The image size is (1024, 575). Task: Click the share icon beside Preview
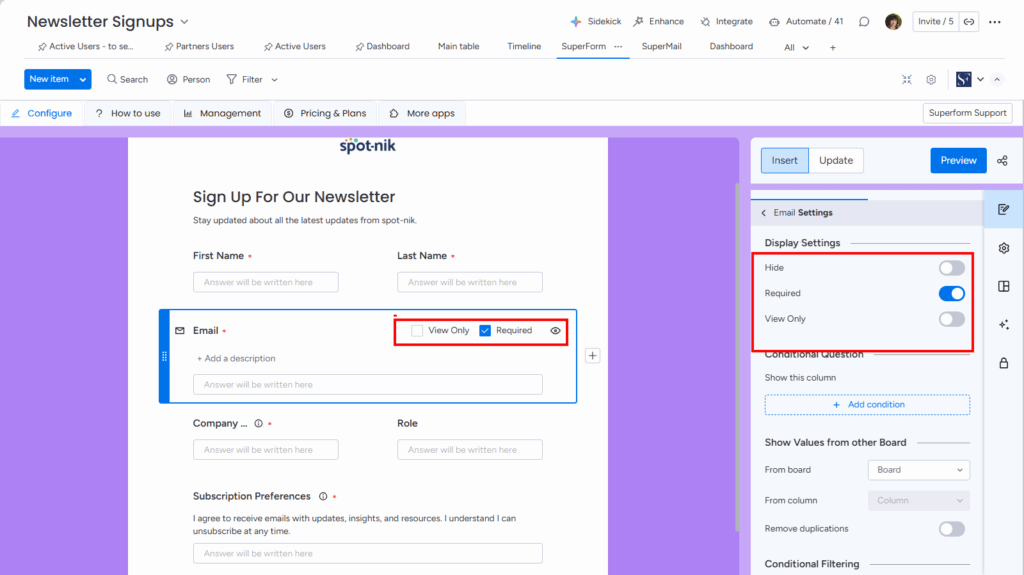1002,161
